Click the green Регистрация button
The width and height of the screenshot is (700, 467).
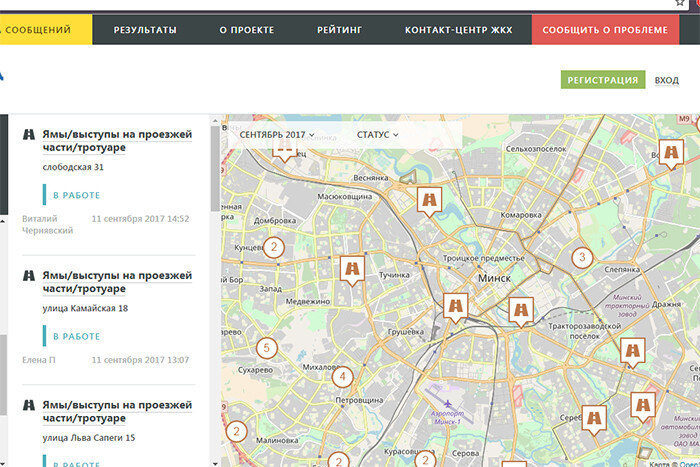pyautogui.click(x=603, y=80)
